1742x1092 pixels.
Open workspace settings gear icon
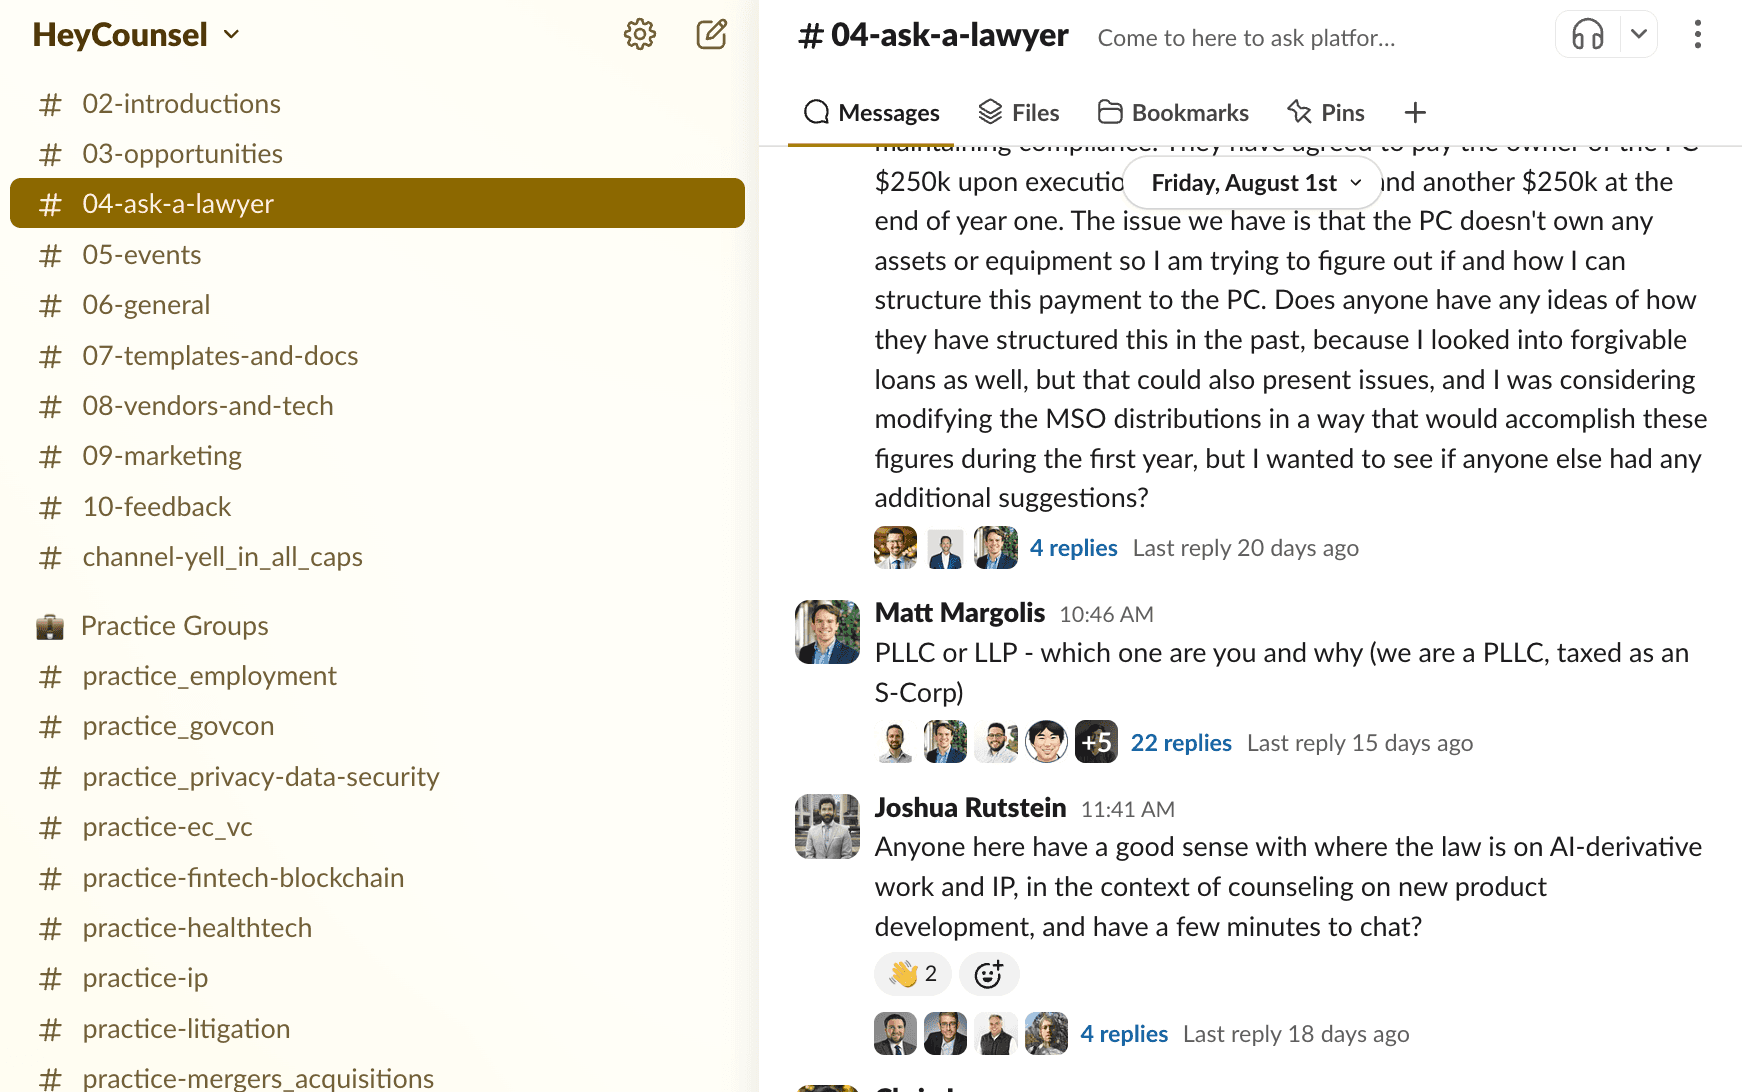click(639, 35)
